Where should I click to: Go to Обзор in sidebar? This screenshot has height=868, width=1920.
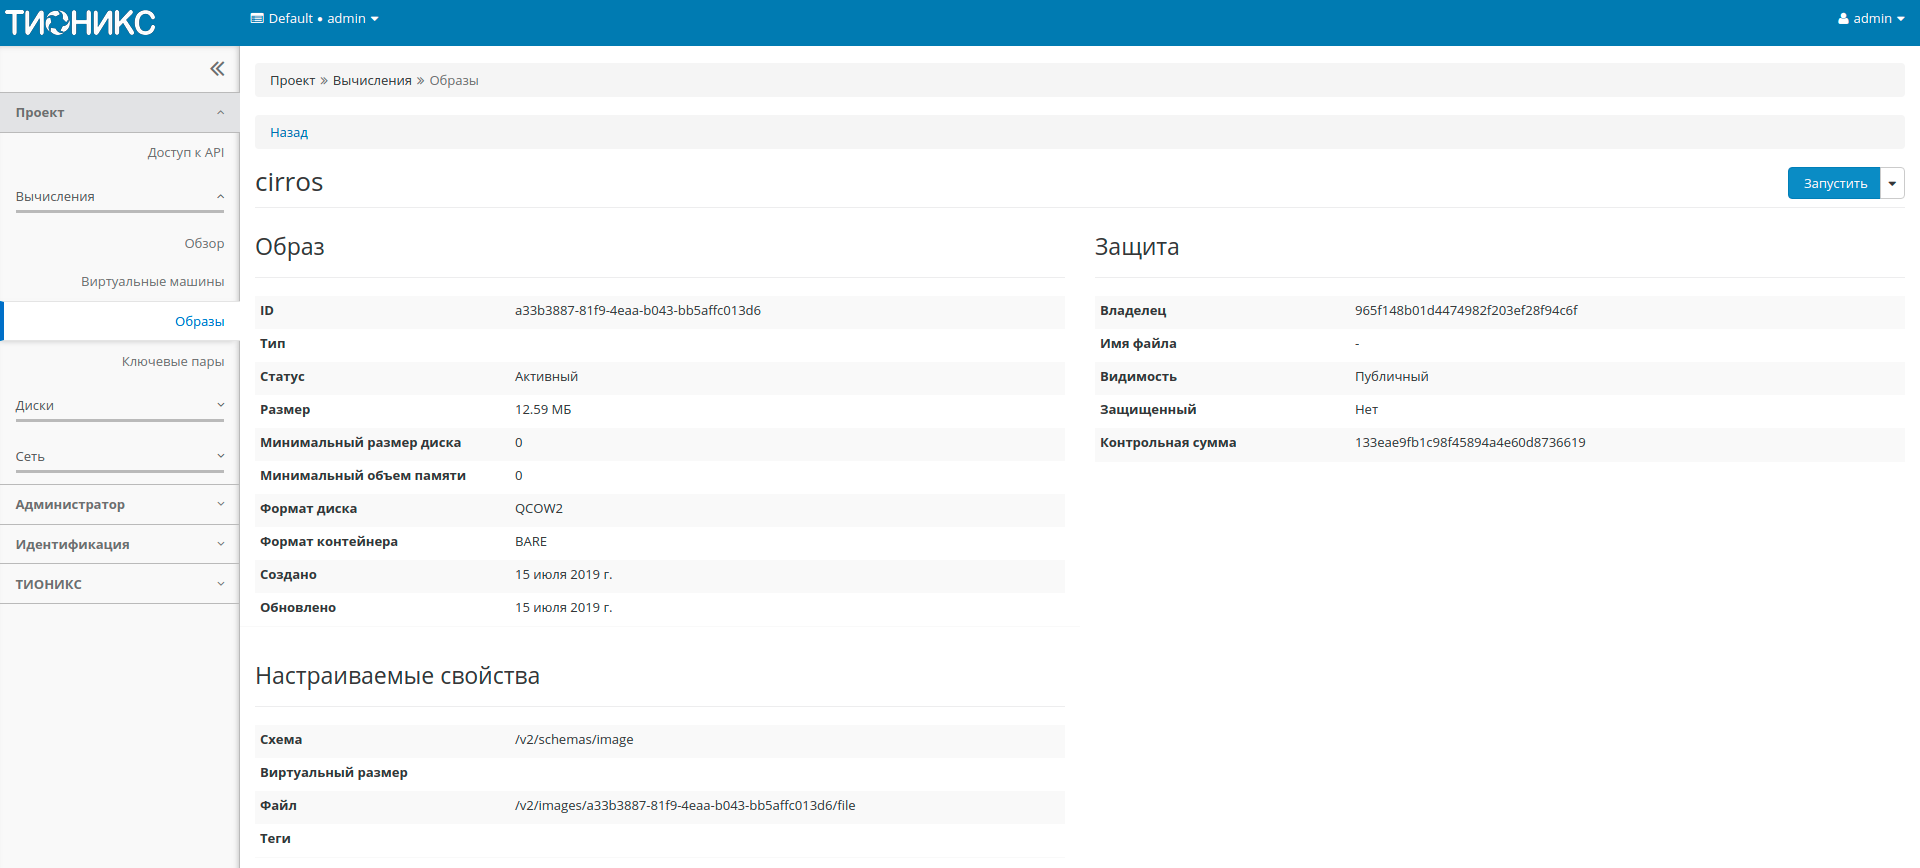tap(204, 244)
